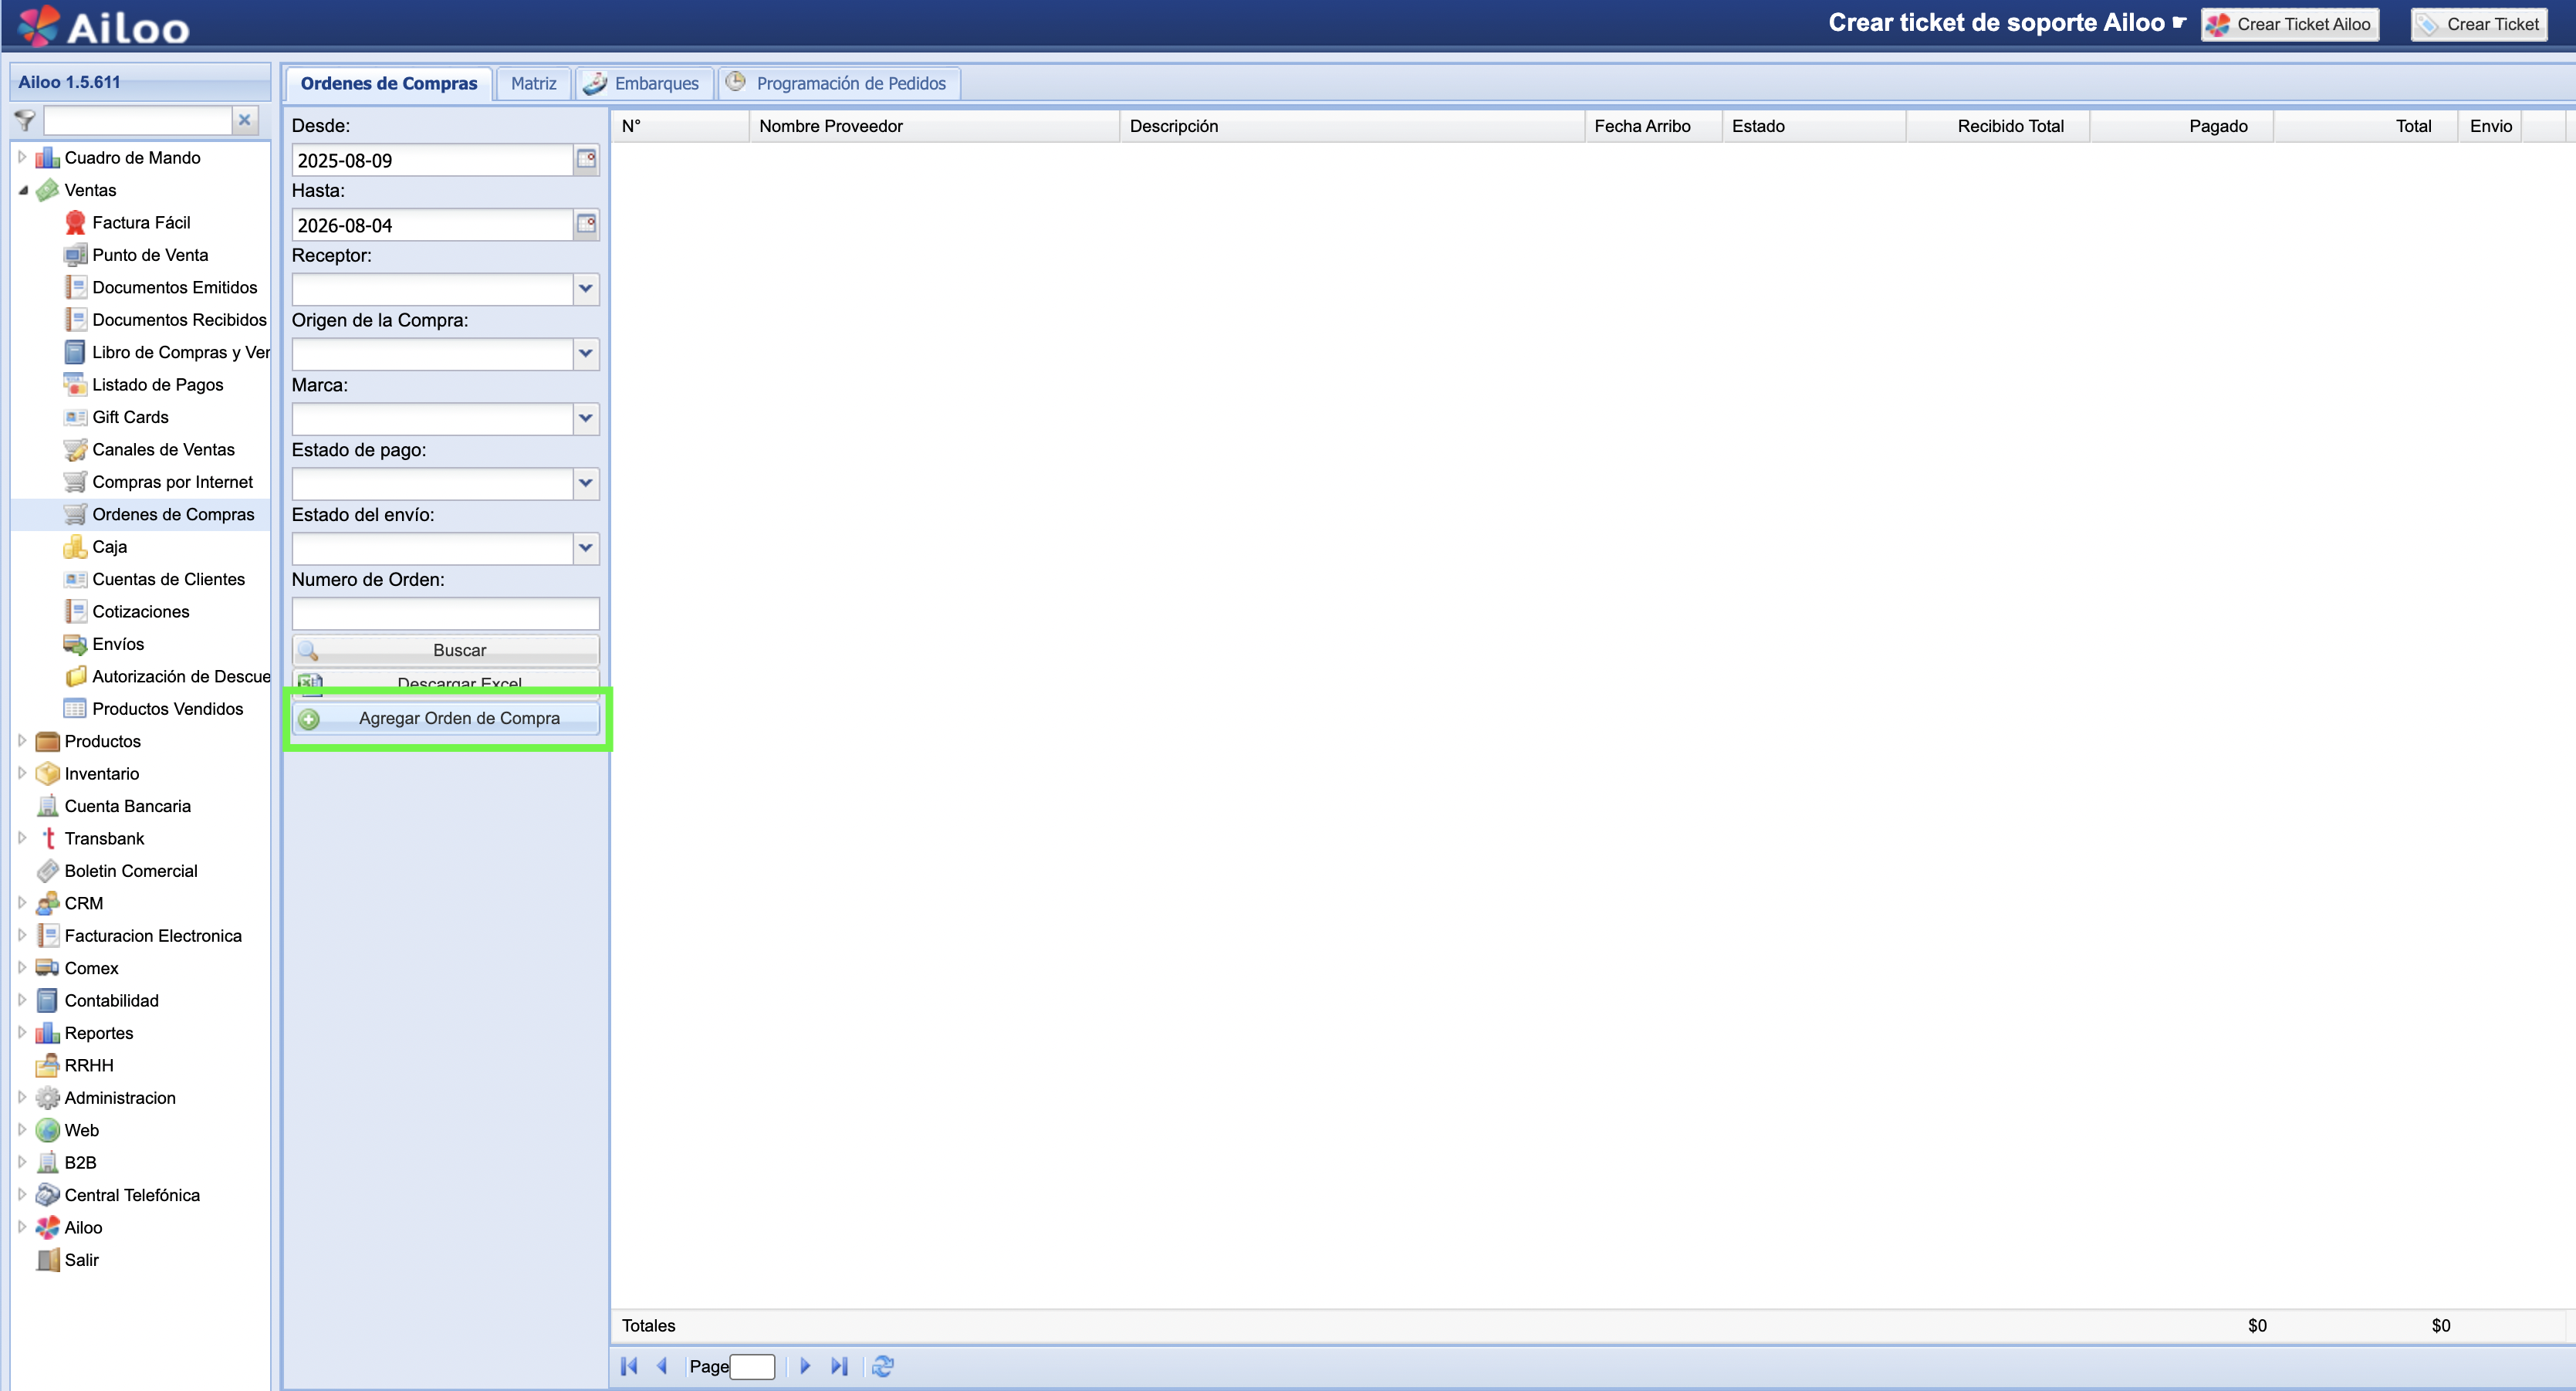Open the Marca dropdown

(586, 418)
